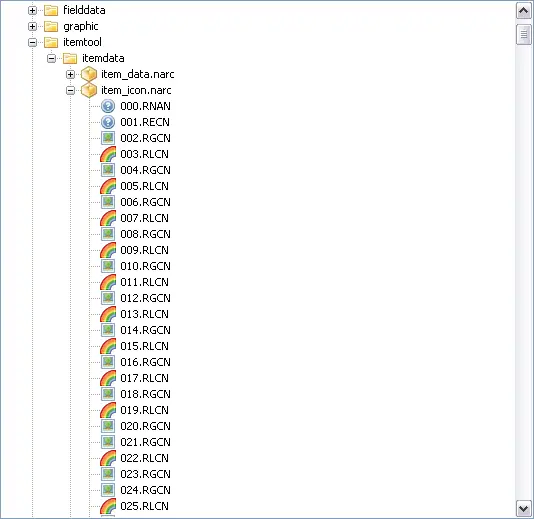Image resolution: width=534 pixels, height=519 pixels.
Task: Click the package icon of item_data.narc
Action: [x=89, y=74]
